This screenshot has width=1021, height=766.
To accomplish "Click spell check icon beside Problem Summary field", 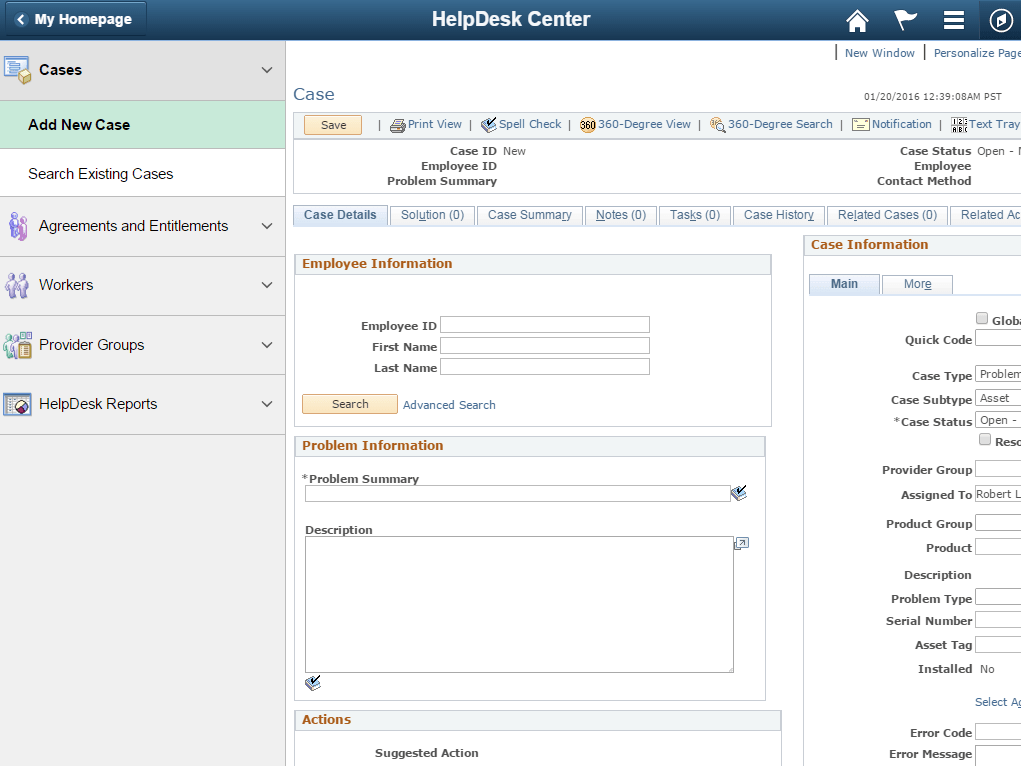I will [x=739, y=492].
